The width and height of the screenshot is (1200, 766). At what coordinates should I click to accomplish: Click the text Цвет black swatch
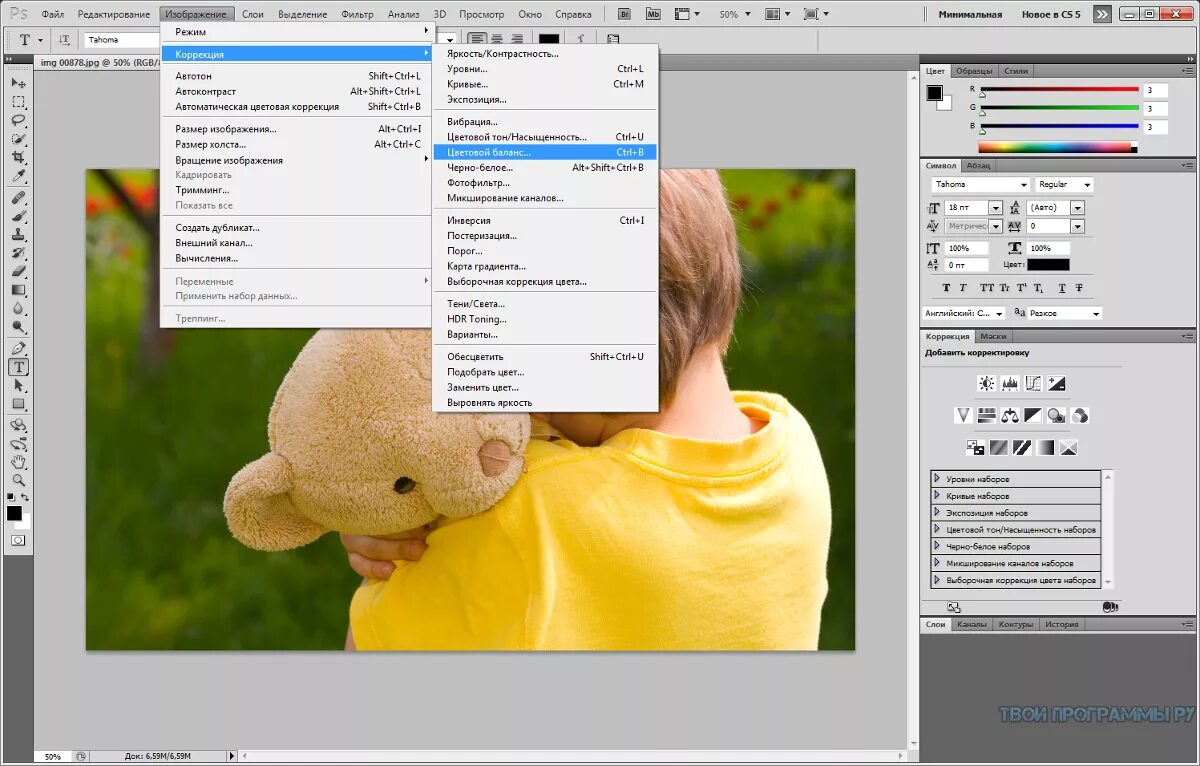point(1048,265)
